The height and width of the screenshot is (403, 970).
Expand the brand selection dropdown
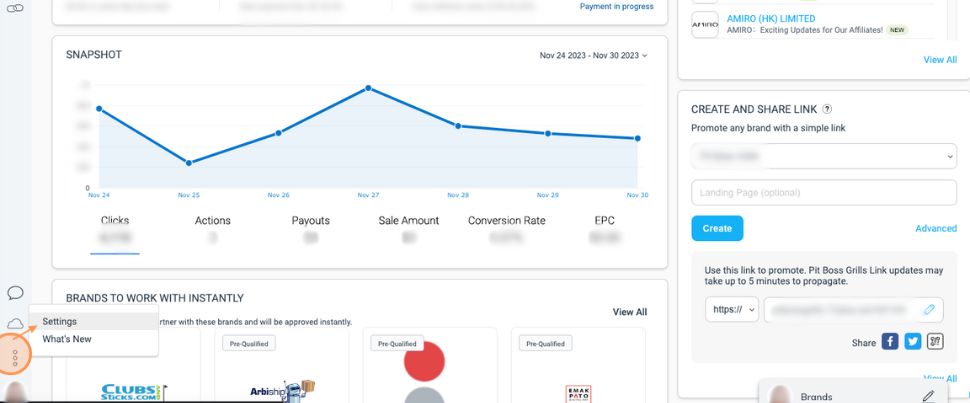823,157
